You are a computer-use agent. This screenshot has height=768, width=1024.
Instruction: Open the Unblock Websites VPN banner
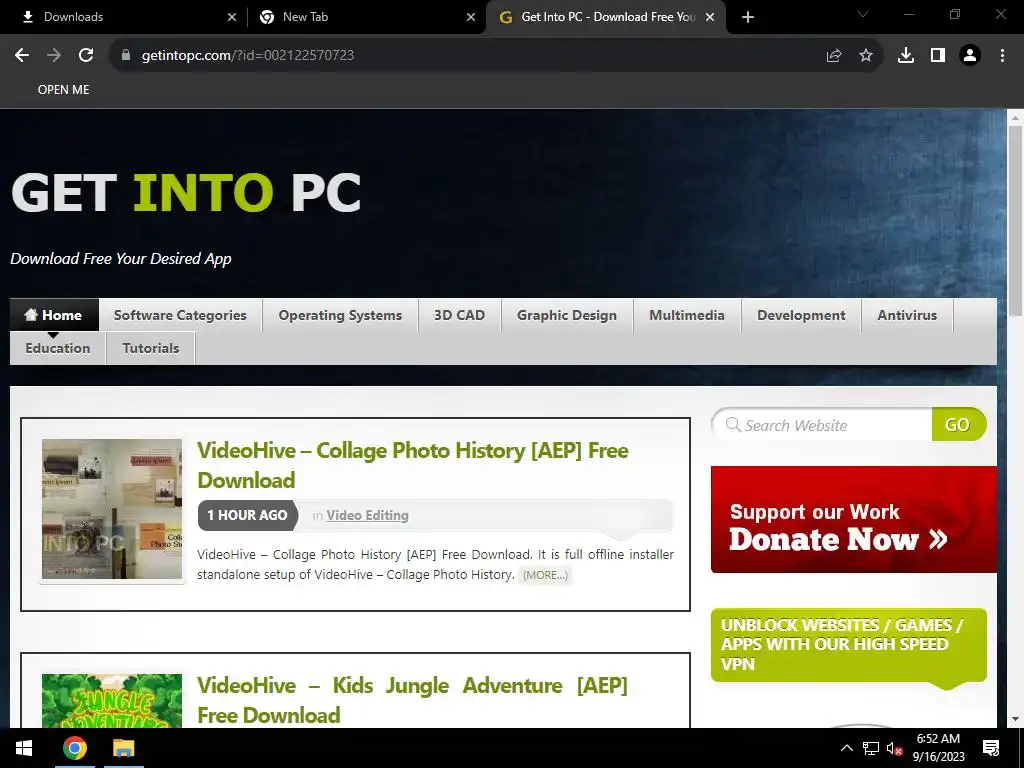pyautogui.click(x=848, y=645)
